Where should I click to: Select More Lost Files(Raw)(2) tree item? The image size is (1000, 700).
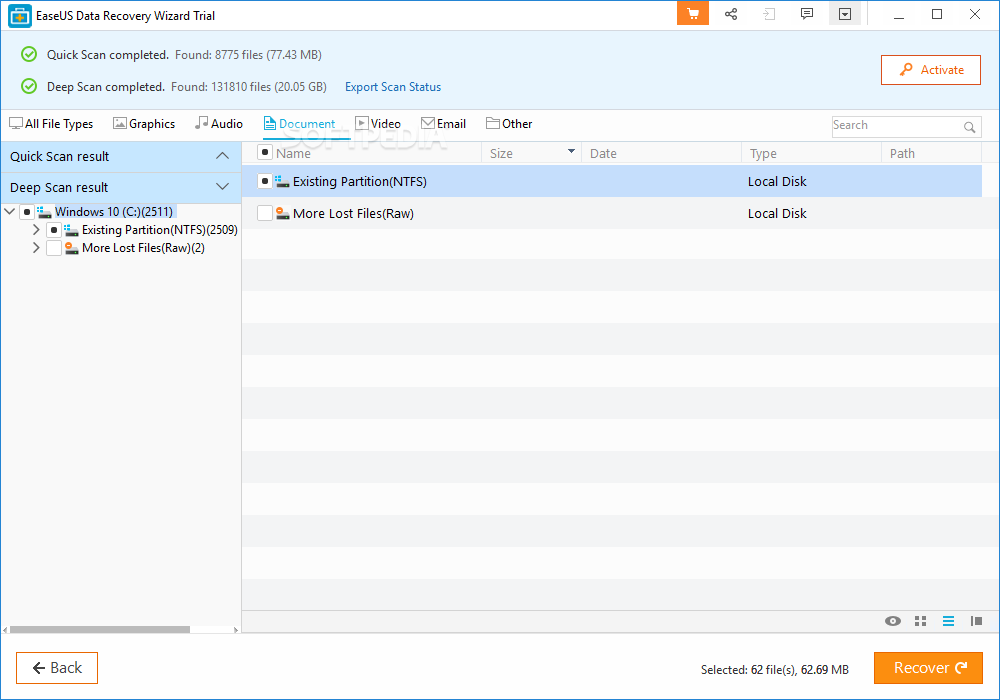coord(143,248)
